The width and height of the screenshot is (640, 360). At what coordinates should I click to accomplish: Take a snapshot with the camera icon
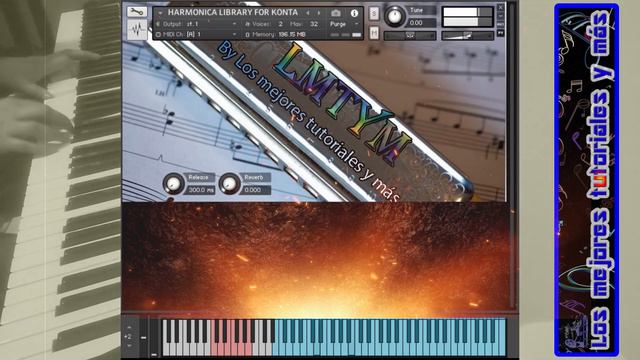336,13
